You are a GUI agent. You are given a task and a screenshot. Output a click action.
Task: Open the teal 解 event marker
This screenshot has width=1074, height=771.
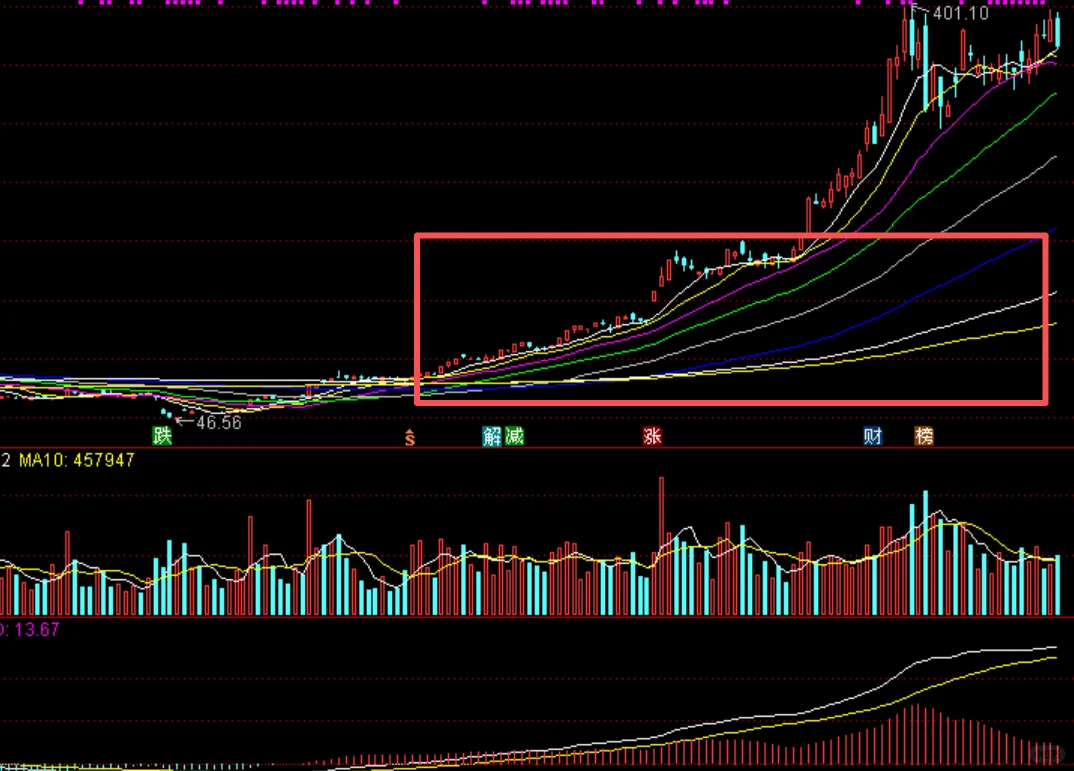coord(492,436)
